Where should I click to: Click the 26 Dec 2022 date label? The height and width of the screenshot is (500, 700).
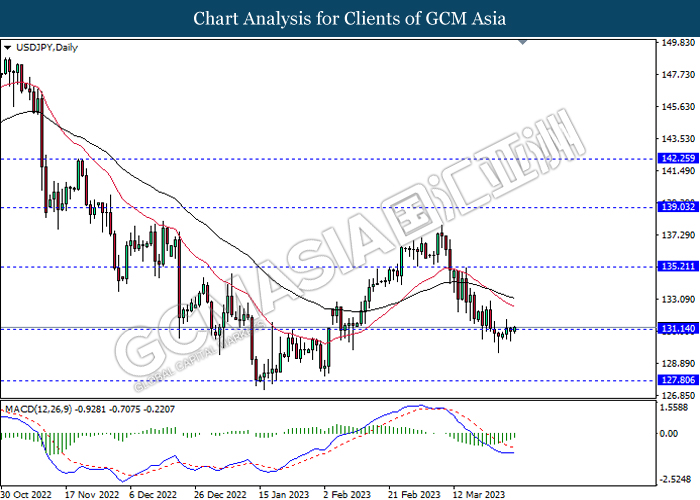pyautogui.click(x=220, y=494)
